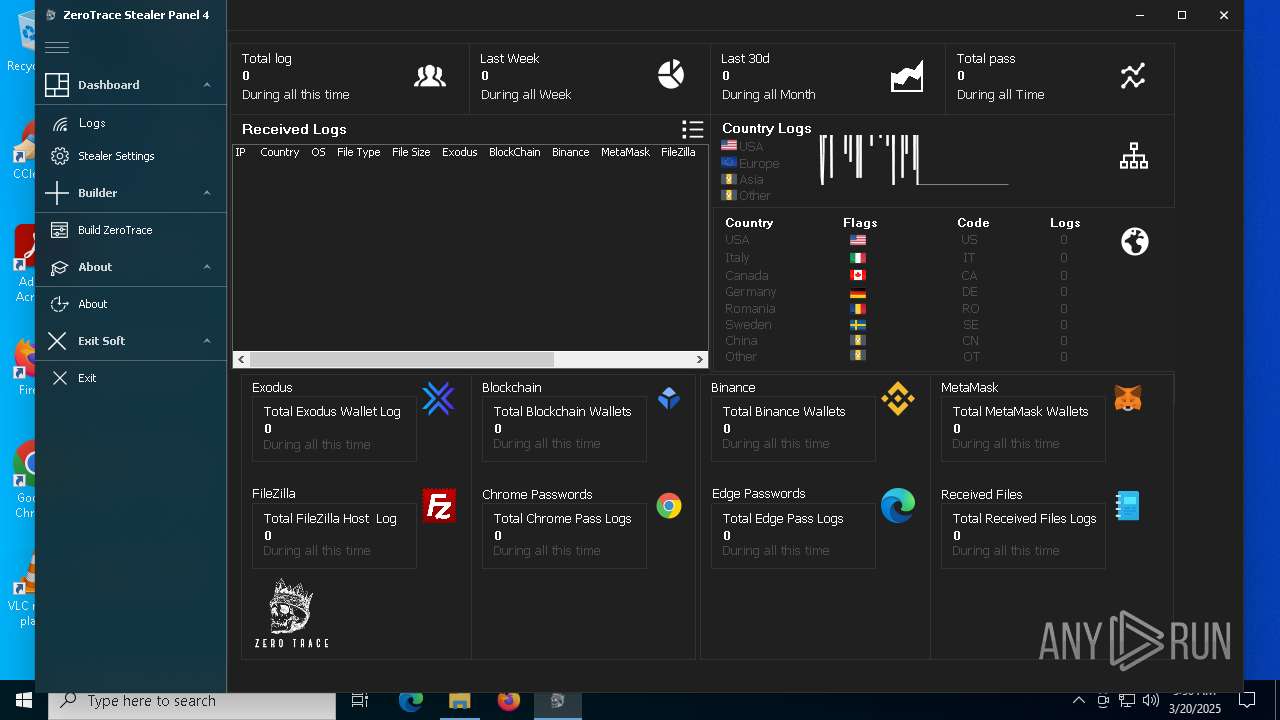Screen dimensions: 1280x720
Task: Click the FileZilla logo icon
Action: click(439, 506)
